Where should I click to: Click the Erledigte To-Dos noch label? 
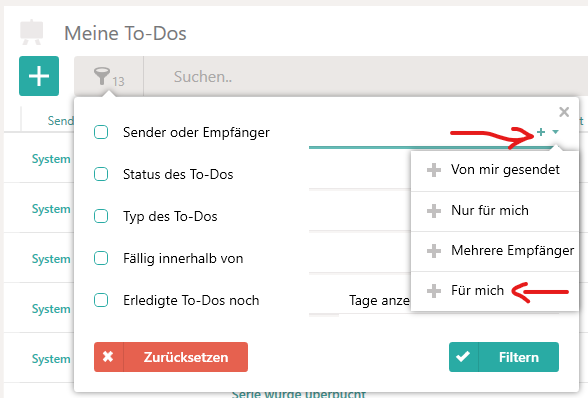tap(191, 300)
